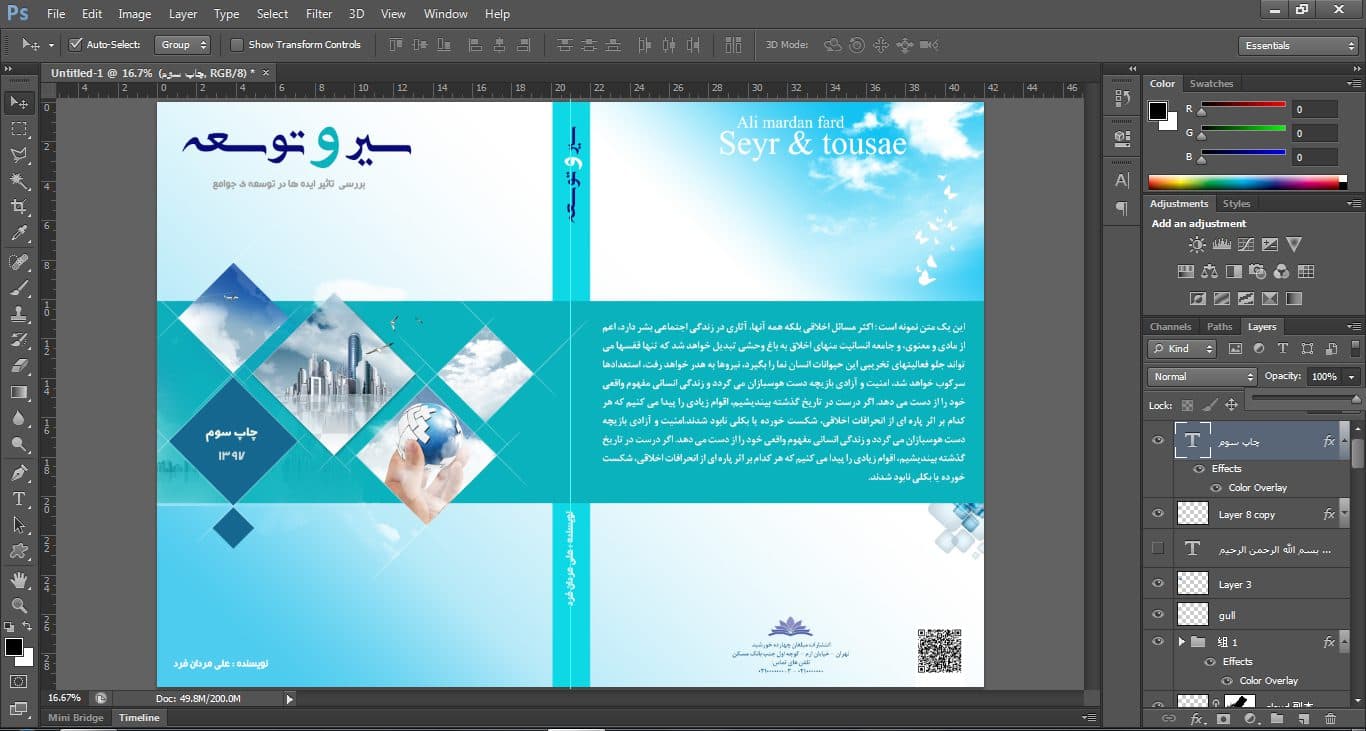The image size is (1366, 731).
Task: Select the Hand tool
Action: click(19, 579)
